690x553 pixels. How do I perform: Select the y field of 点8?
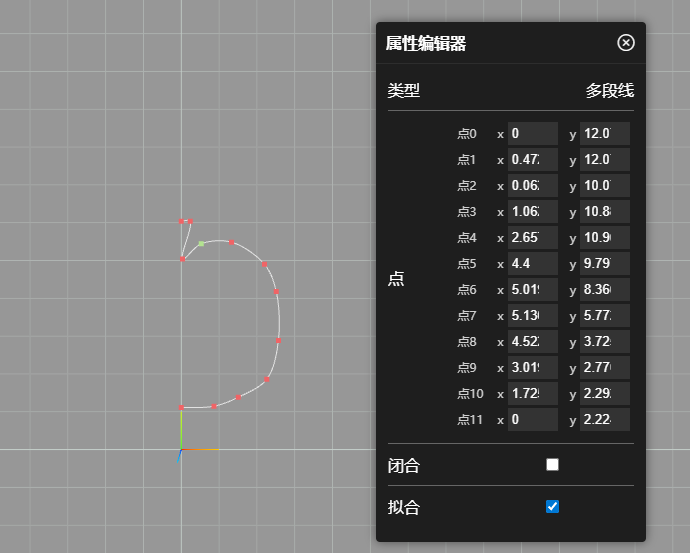click(604, 342)
